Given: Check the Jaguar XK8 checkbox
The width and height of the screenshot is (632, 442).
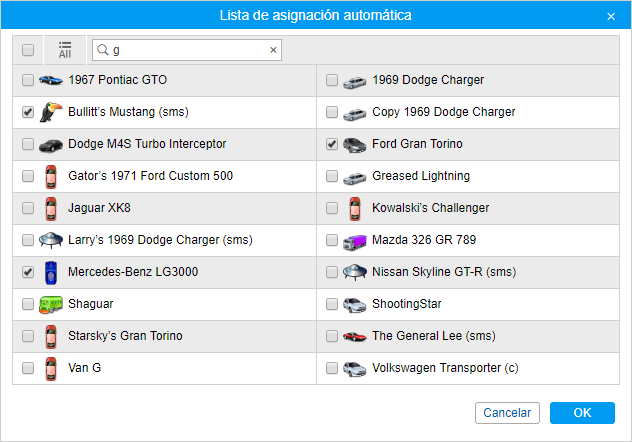Looking at the screenshot, I should point(28,208).
